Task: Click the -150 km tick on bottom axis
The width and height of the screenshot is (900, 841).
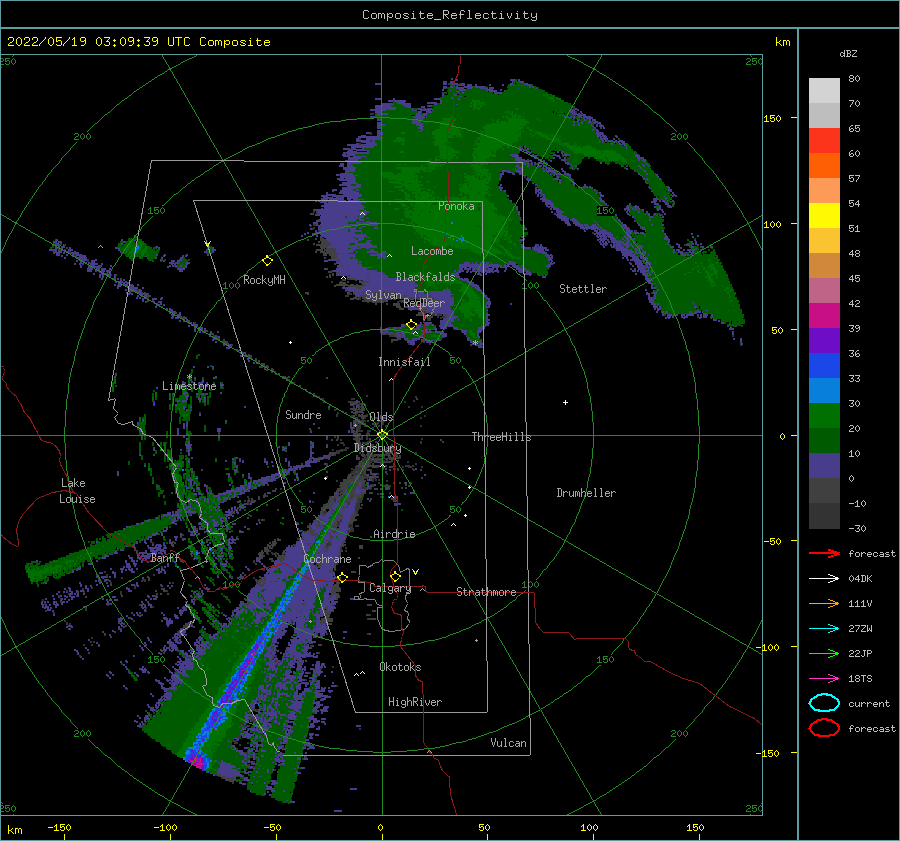Action: (59, 827)
